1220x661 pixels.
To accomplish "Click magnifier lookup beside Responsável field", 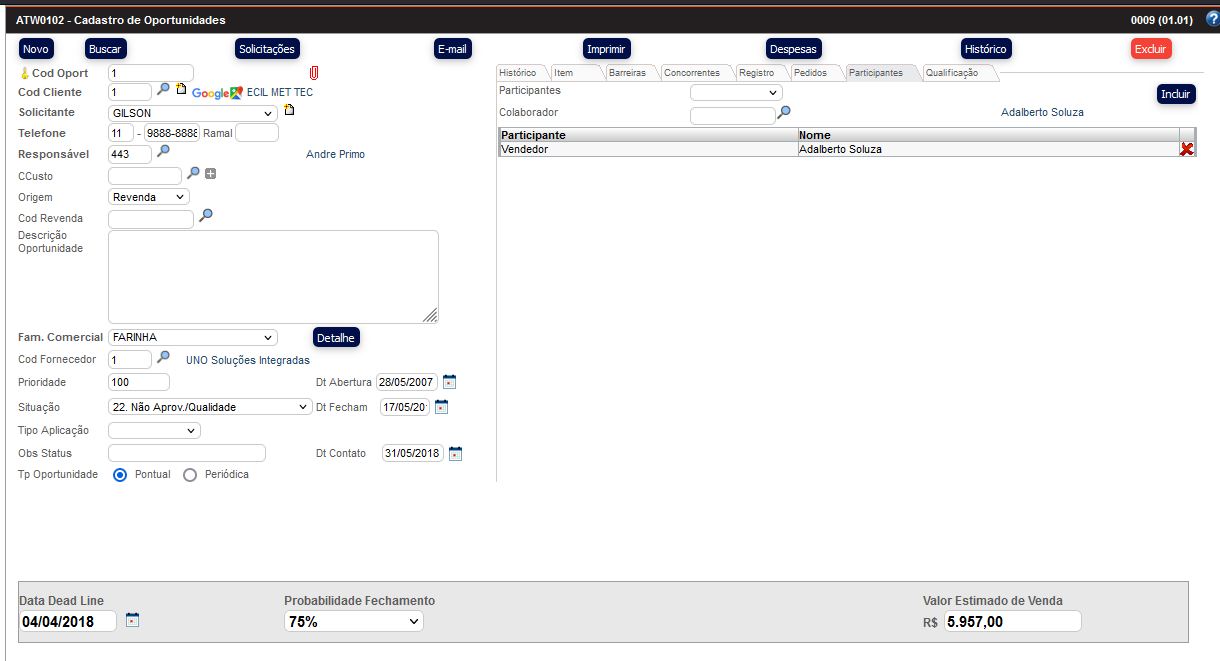I will [x=164, y=152].
